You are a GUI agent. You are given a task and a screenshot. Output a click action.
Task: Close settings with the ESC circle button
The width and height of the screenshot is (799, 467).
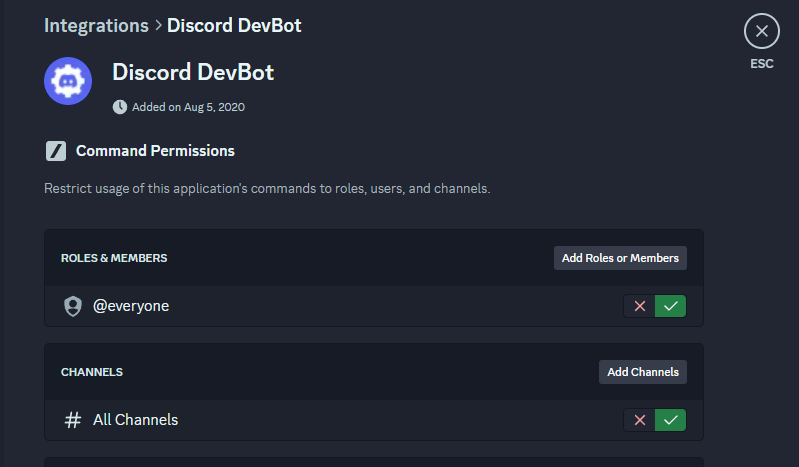[x=761, y=31]
